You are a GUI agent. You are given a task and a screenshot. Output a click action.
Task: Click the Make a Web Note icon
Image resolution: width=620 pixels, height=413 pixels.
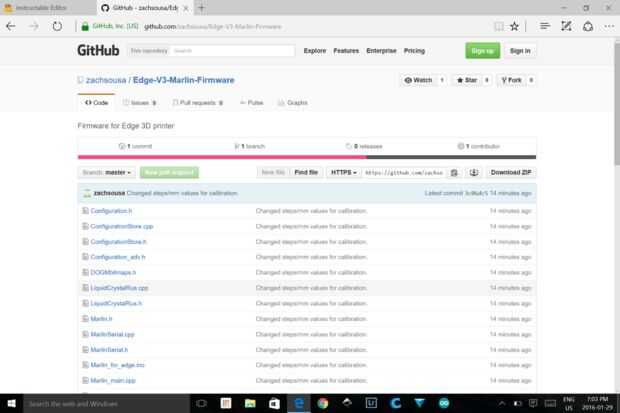point(566,27)
